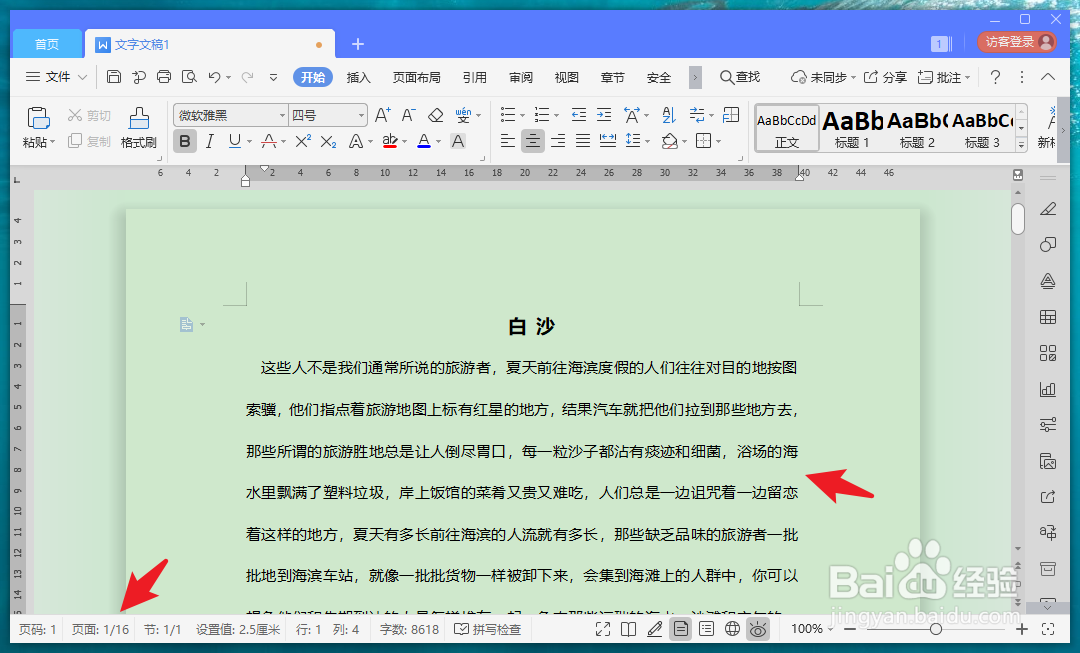Open the font size dropdown
Viewport: 1080px width, 653px height.
361,115
